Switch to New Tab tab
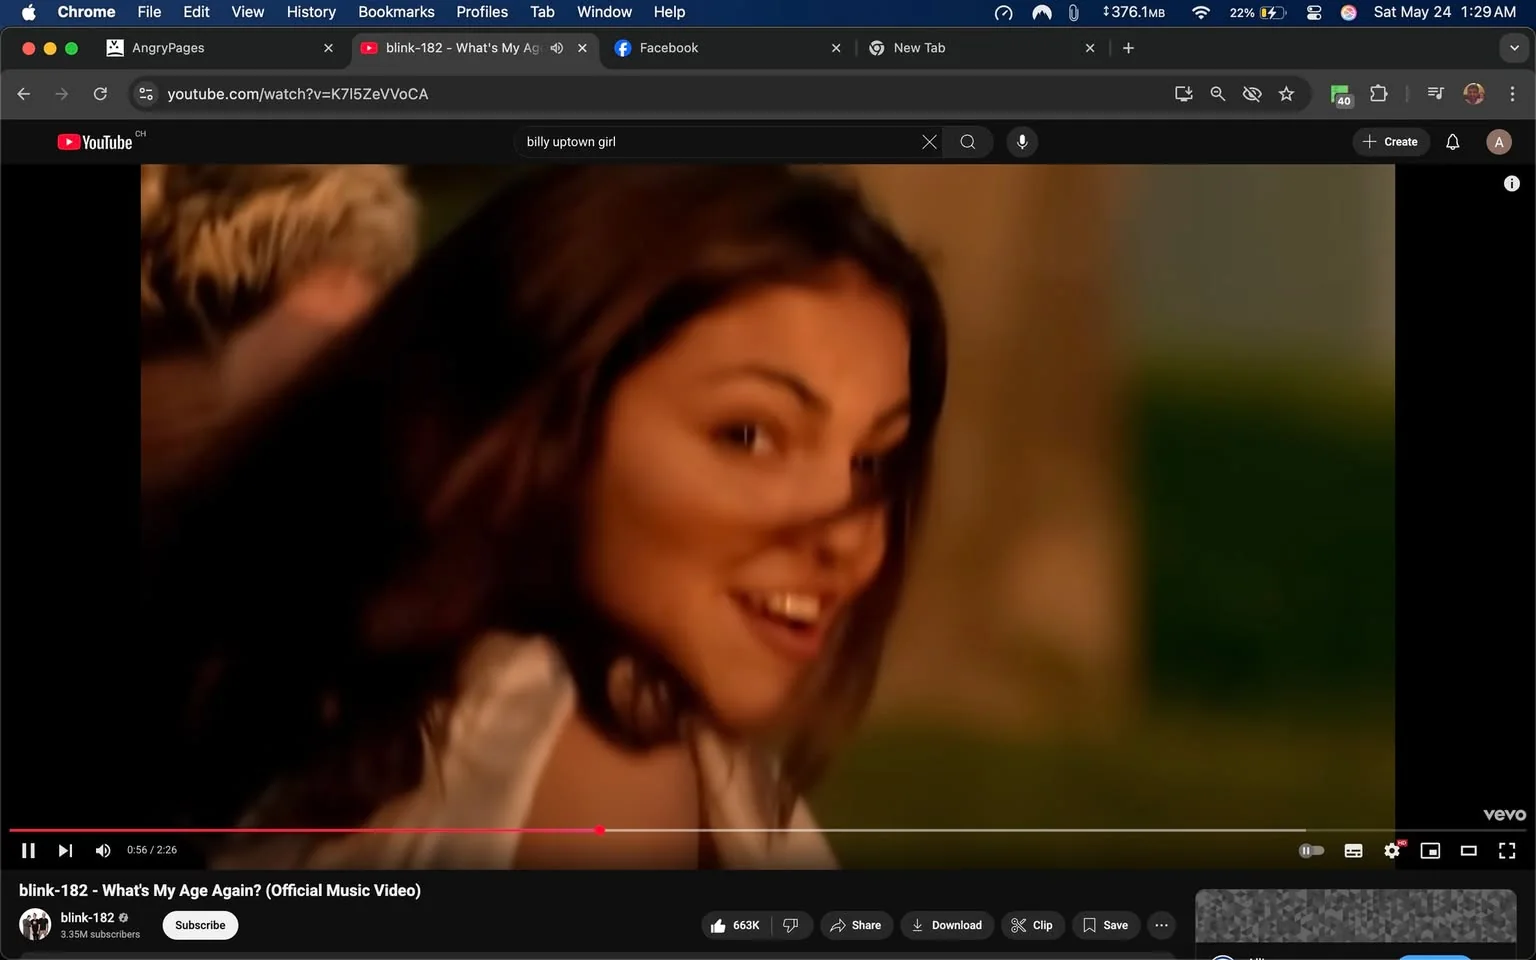This screenshot has height=960, width=1536. click(980, 48)
